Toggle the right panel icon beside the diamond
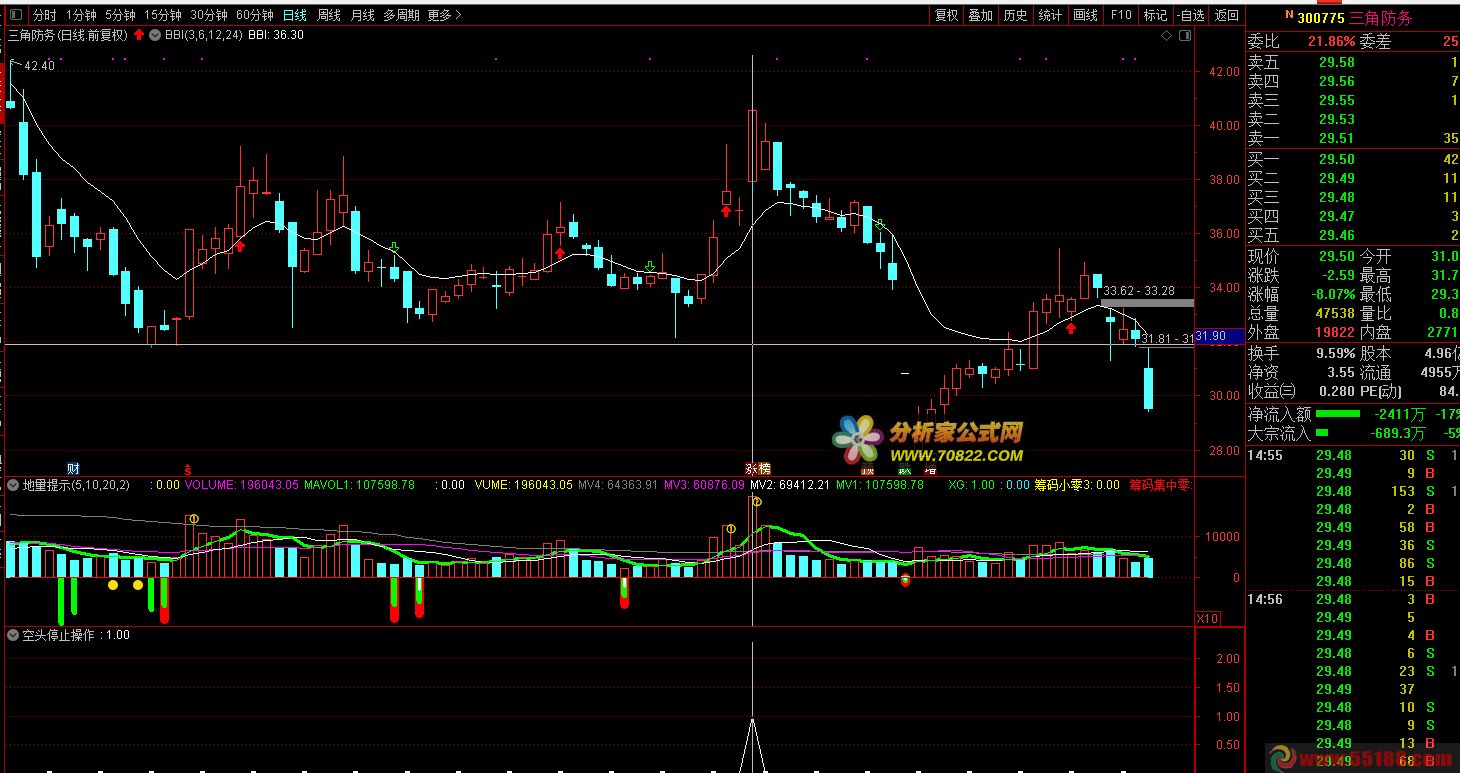This screenshot has height=773, width=1460. 1185,35
